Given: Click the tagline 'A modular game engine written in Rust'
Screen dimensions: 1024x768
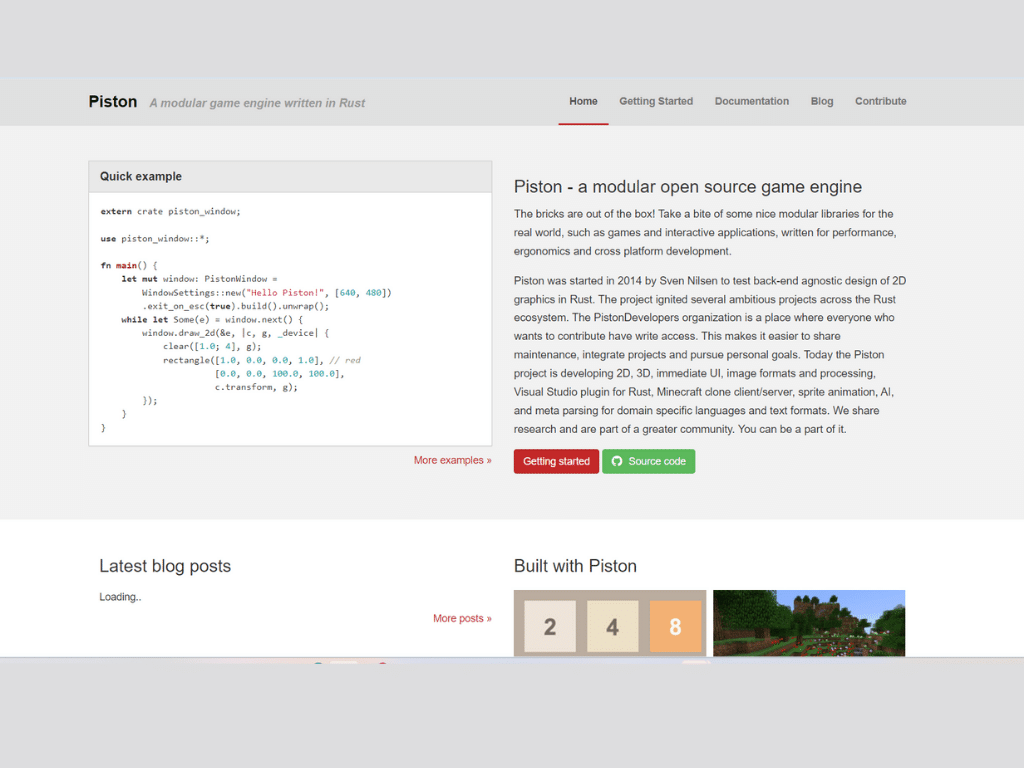Looking at the screenshot, I should click(x=257, y=103).
